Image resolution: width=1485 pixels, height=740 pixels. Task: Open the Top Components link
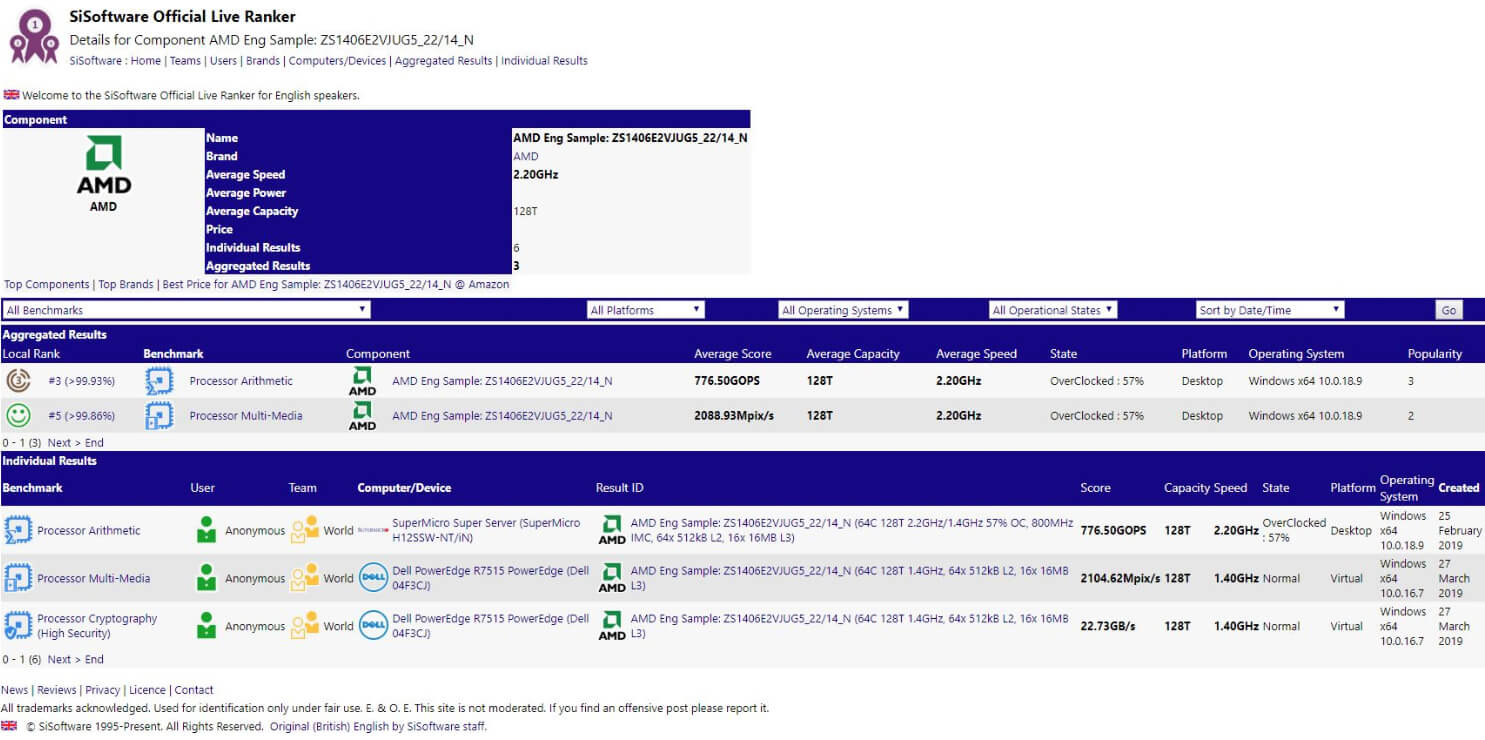[47, 284]
